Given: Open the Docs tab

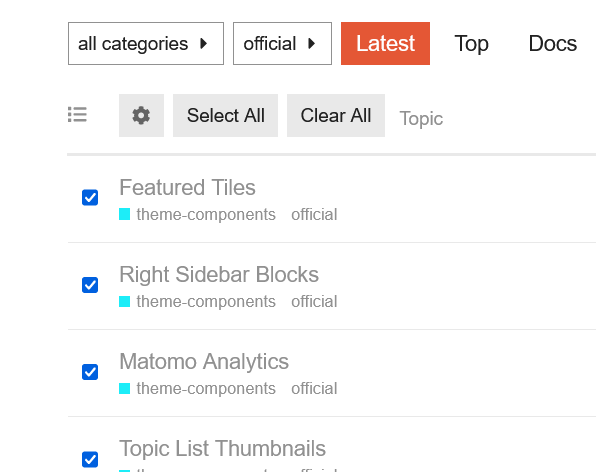Looking at the screenshot, I should tap(553, 44).
